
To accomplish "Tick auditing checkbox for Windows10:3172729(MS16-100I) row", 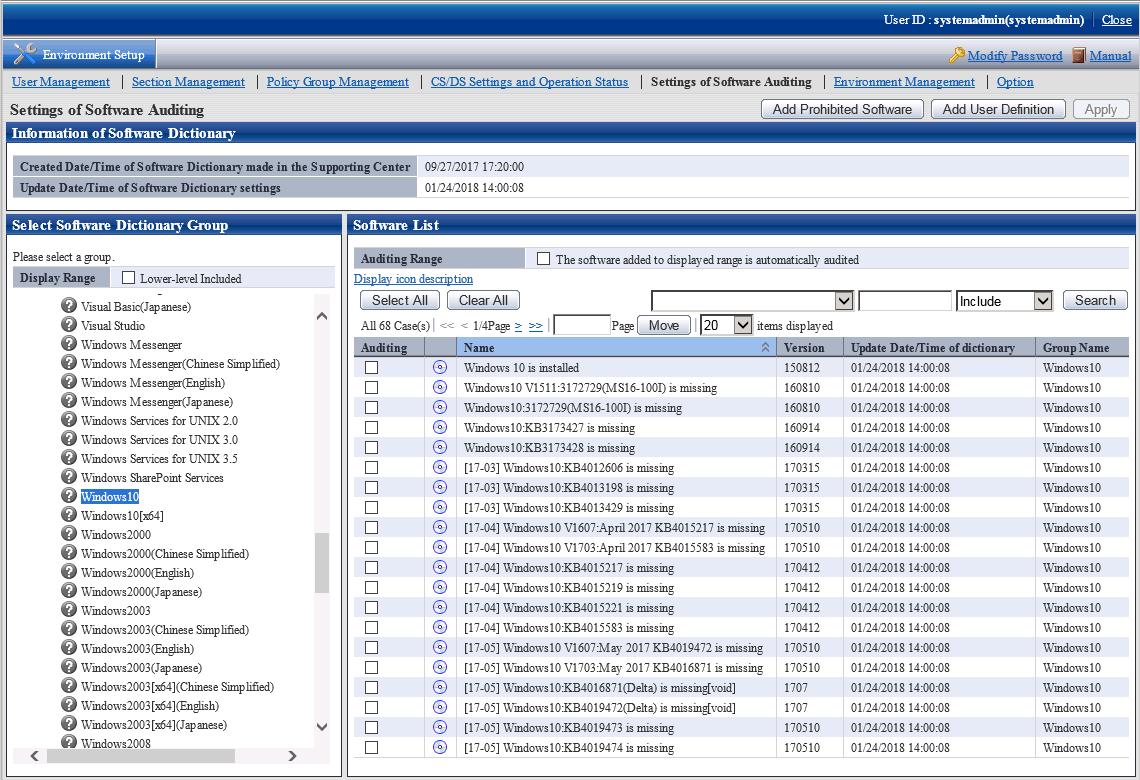I will [372, 408].
